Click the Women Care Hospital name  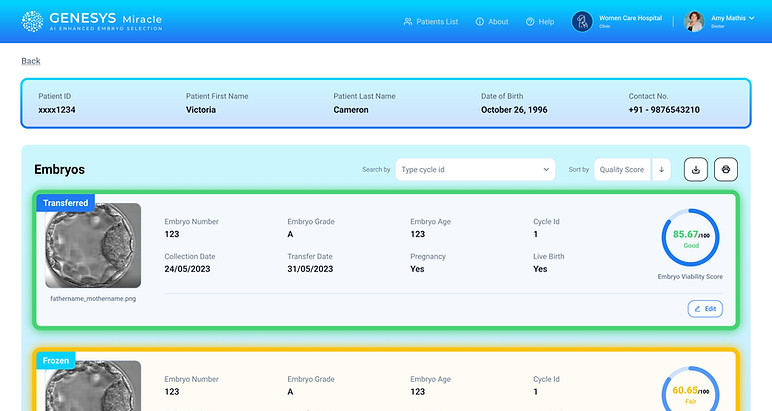(630, 18)
